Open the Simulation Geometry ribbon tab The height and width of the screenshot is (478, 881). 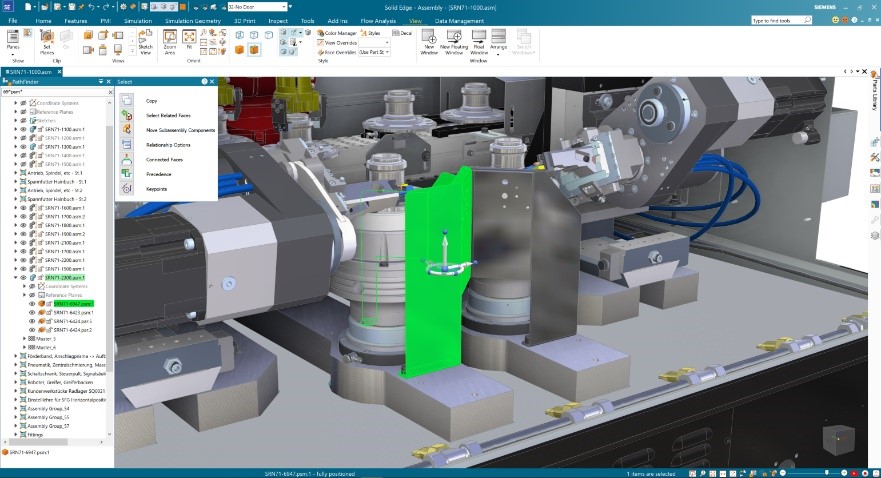pyautogui.click(x=193, y=21)
